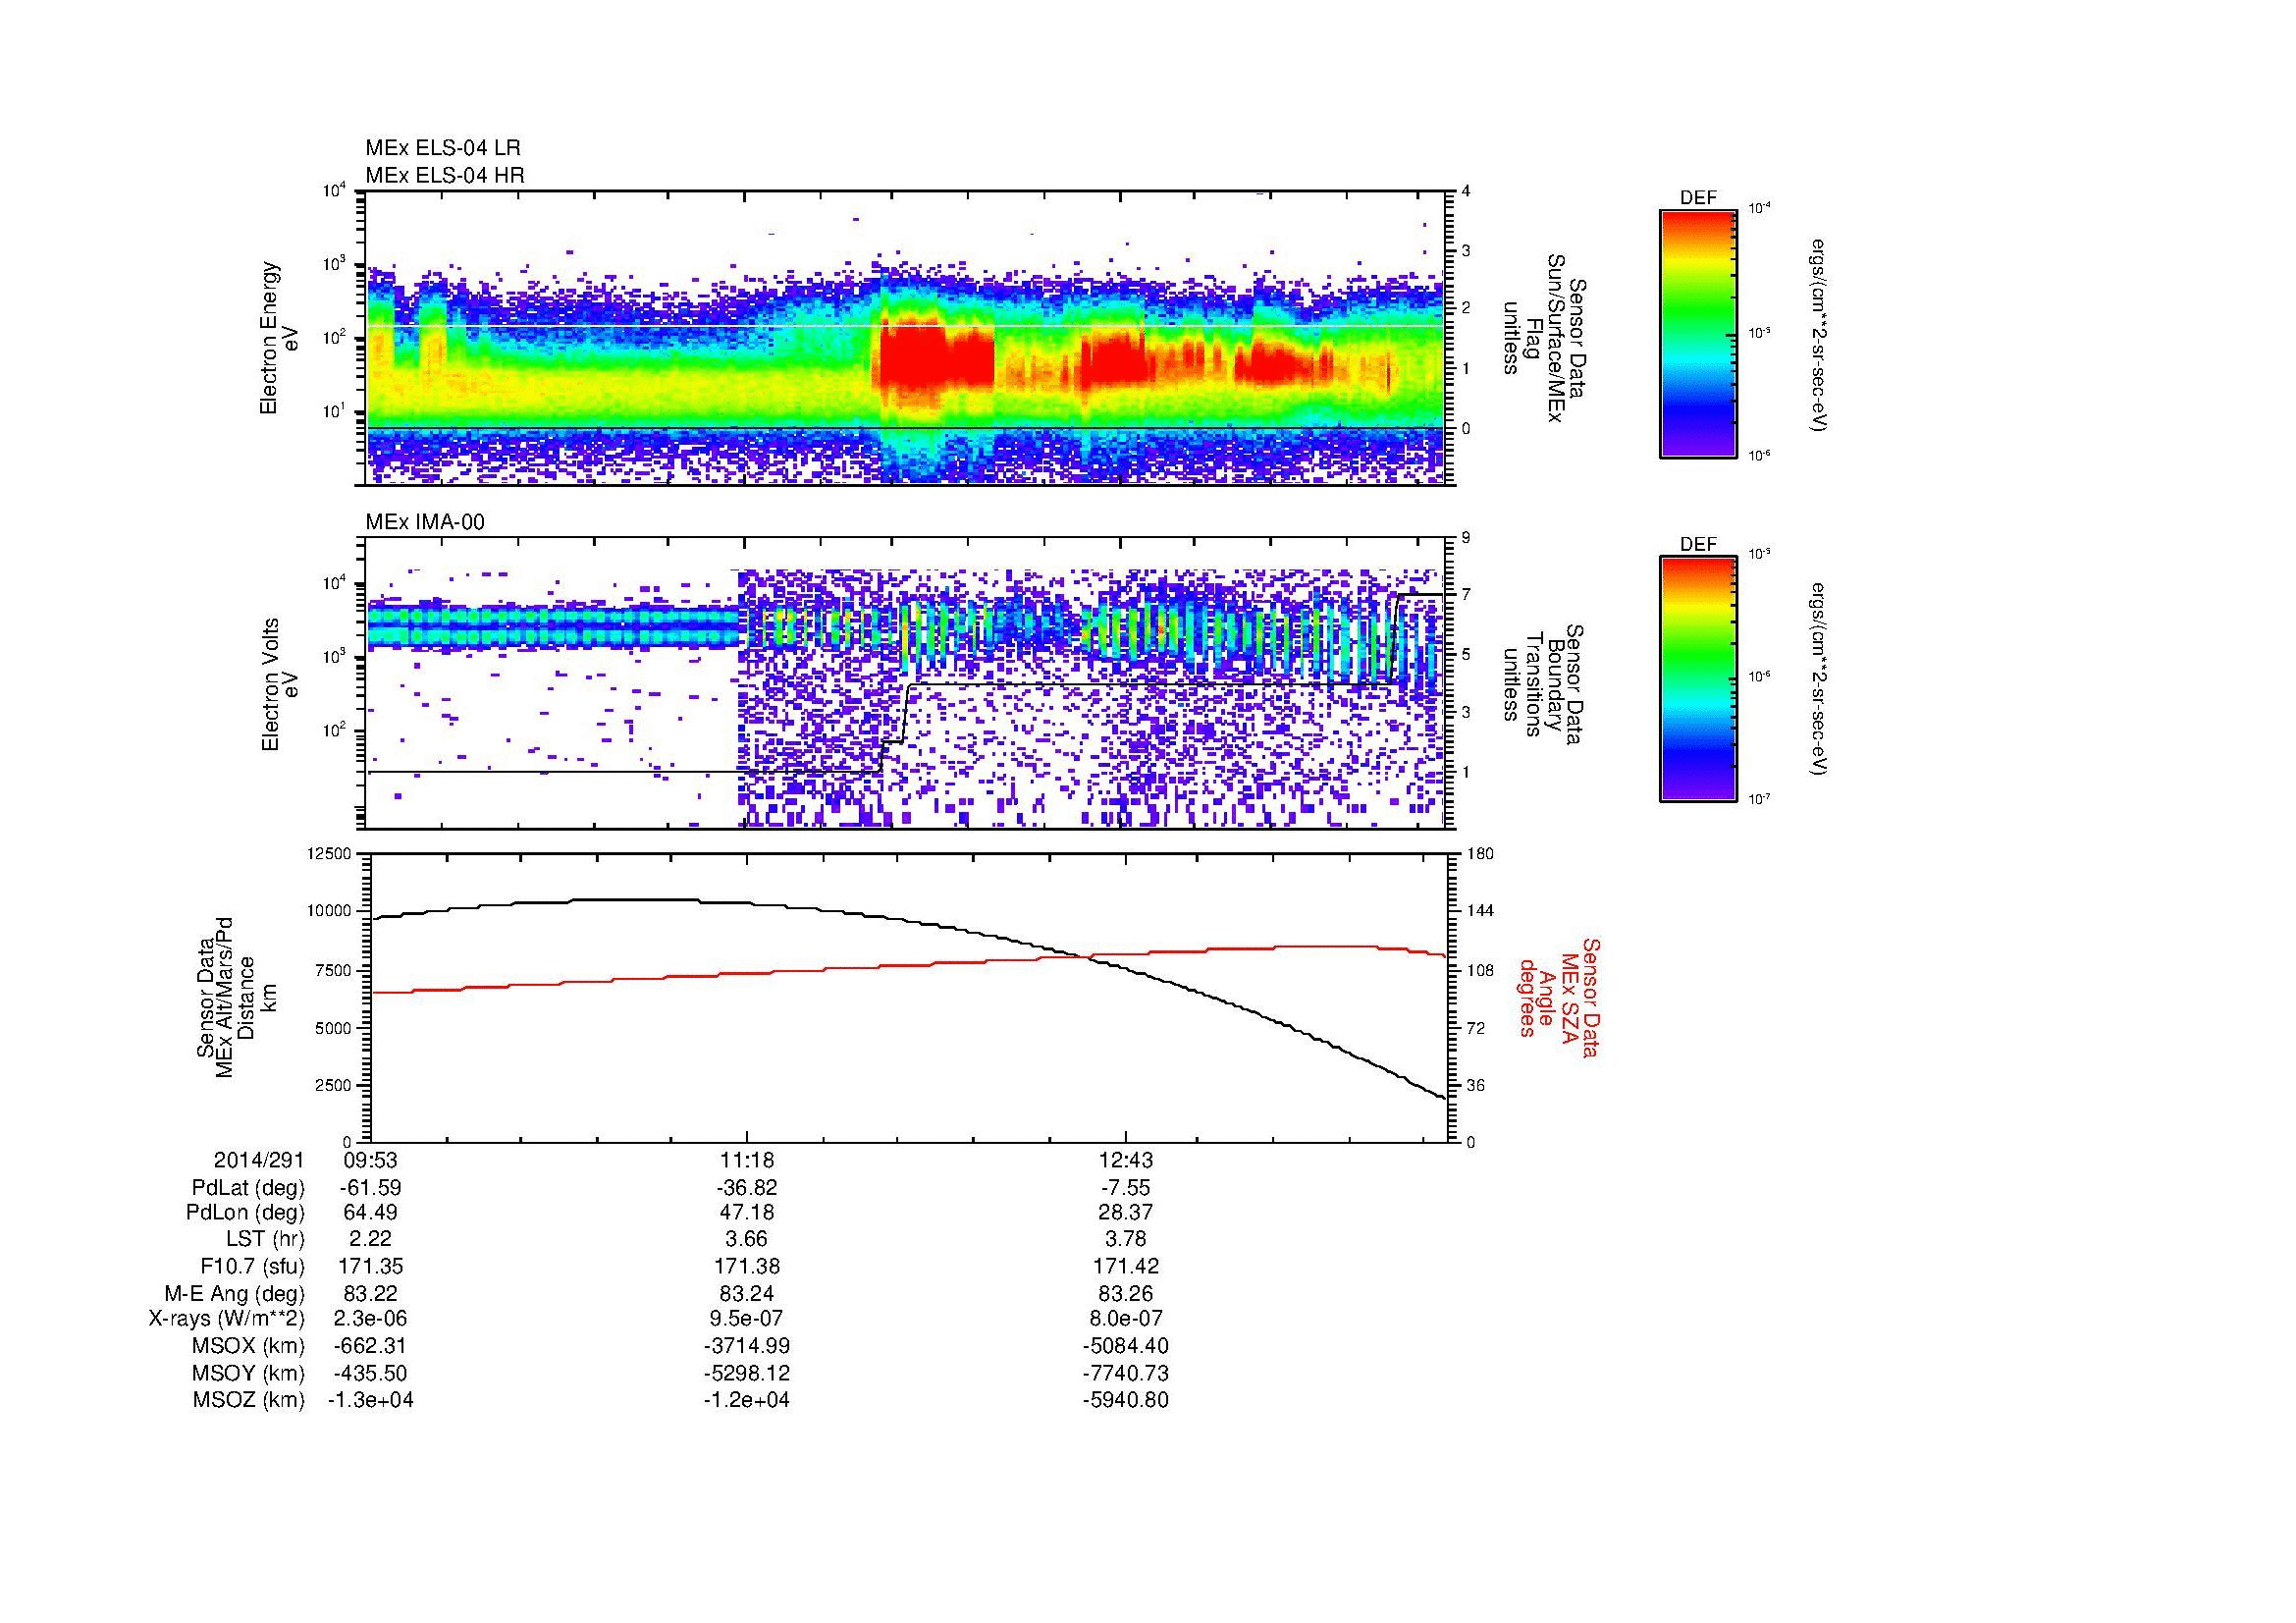The image size is (2296, 1623).
Task: Click the X-rays value '8.0e-07'
Action: click(x=1126, y=1319)
